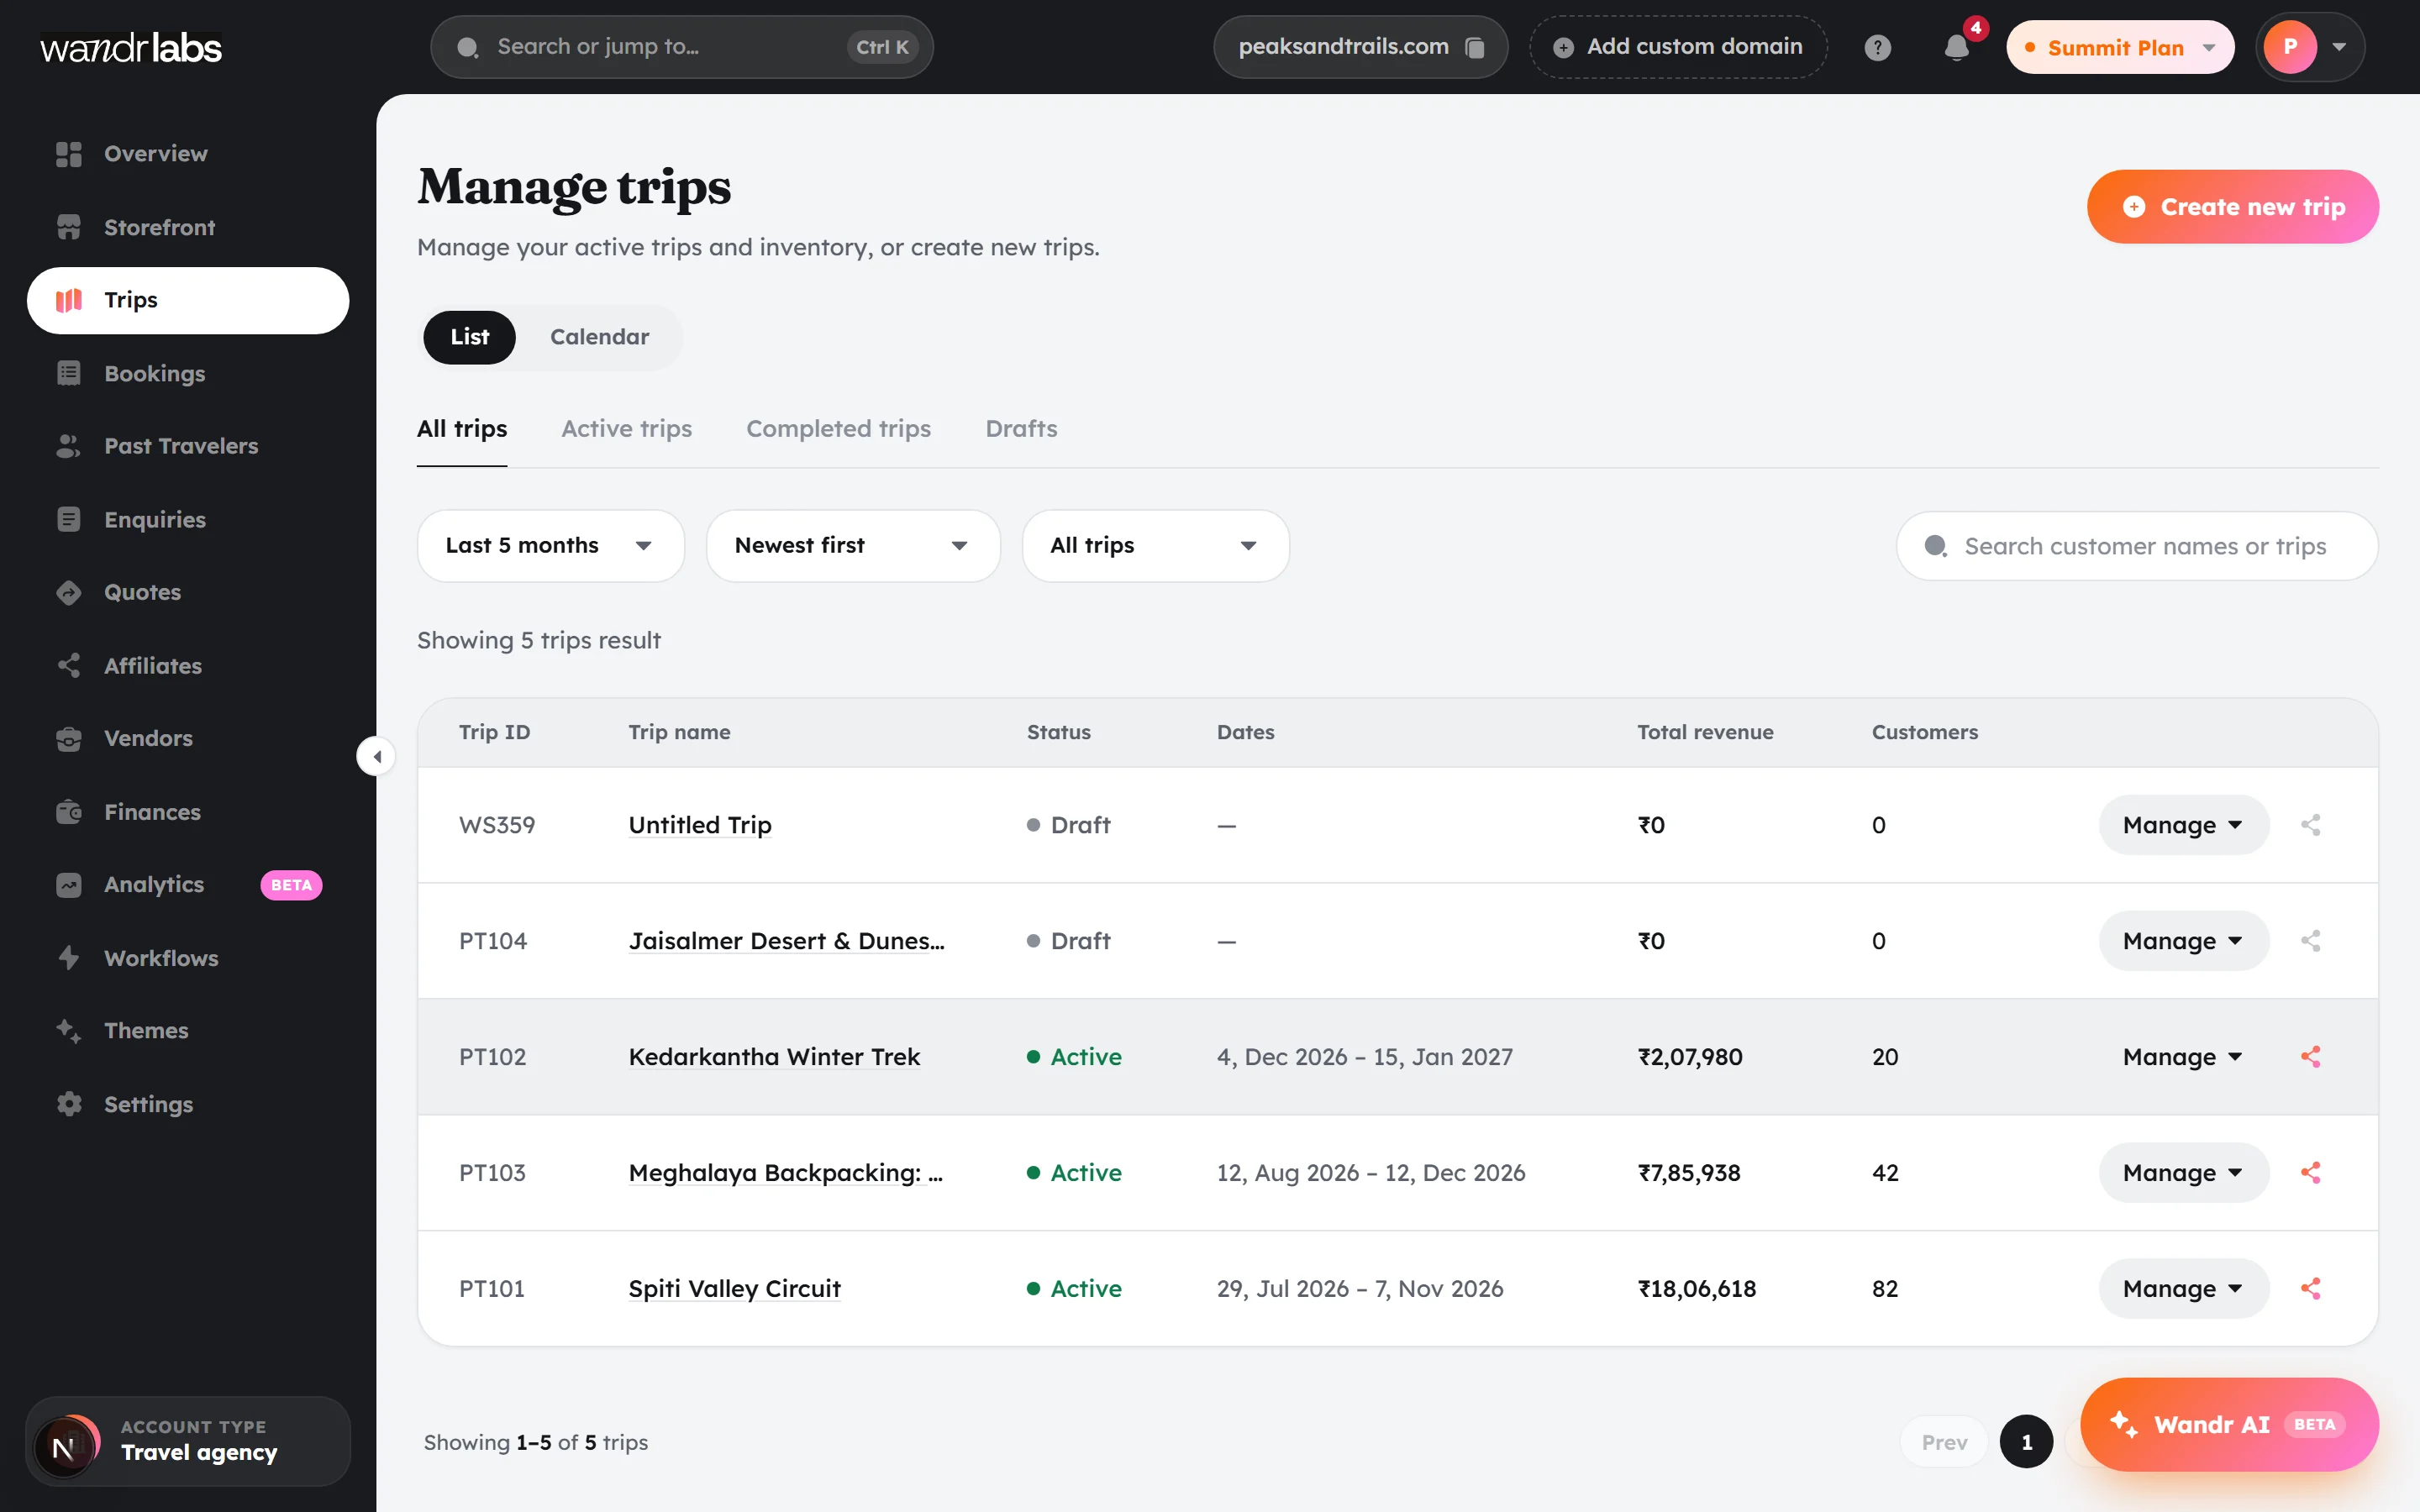Share the Untitled Trip row
The image size is (2420, 1512).
pos(2310,825)
